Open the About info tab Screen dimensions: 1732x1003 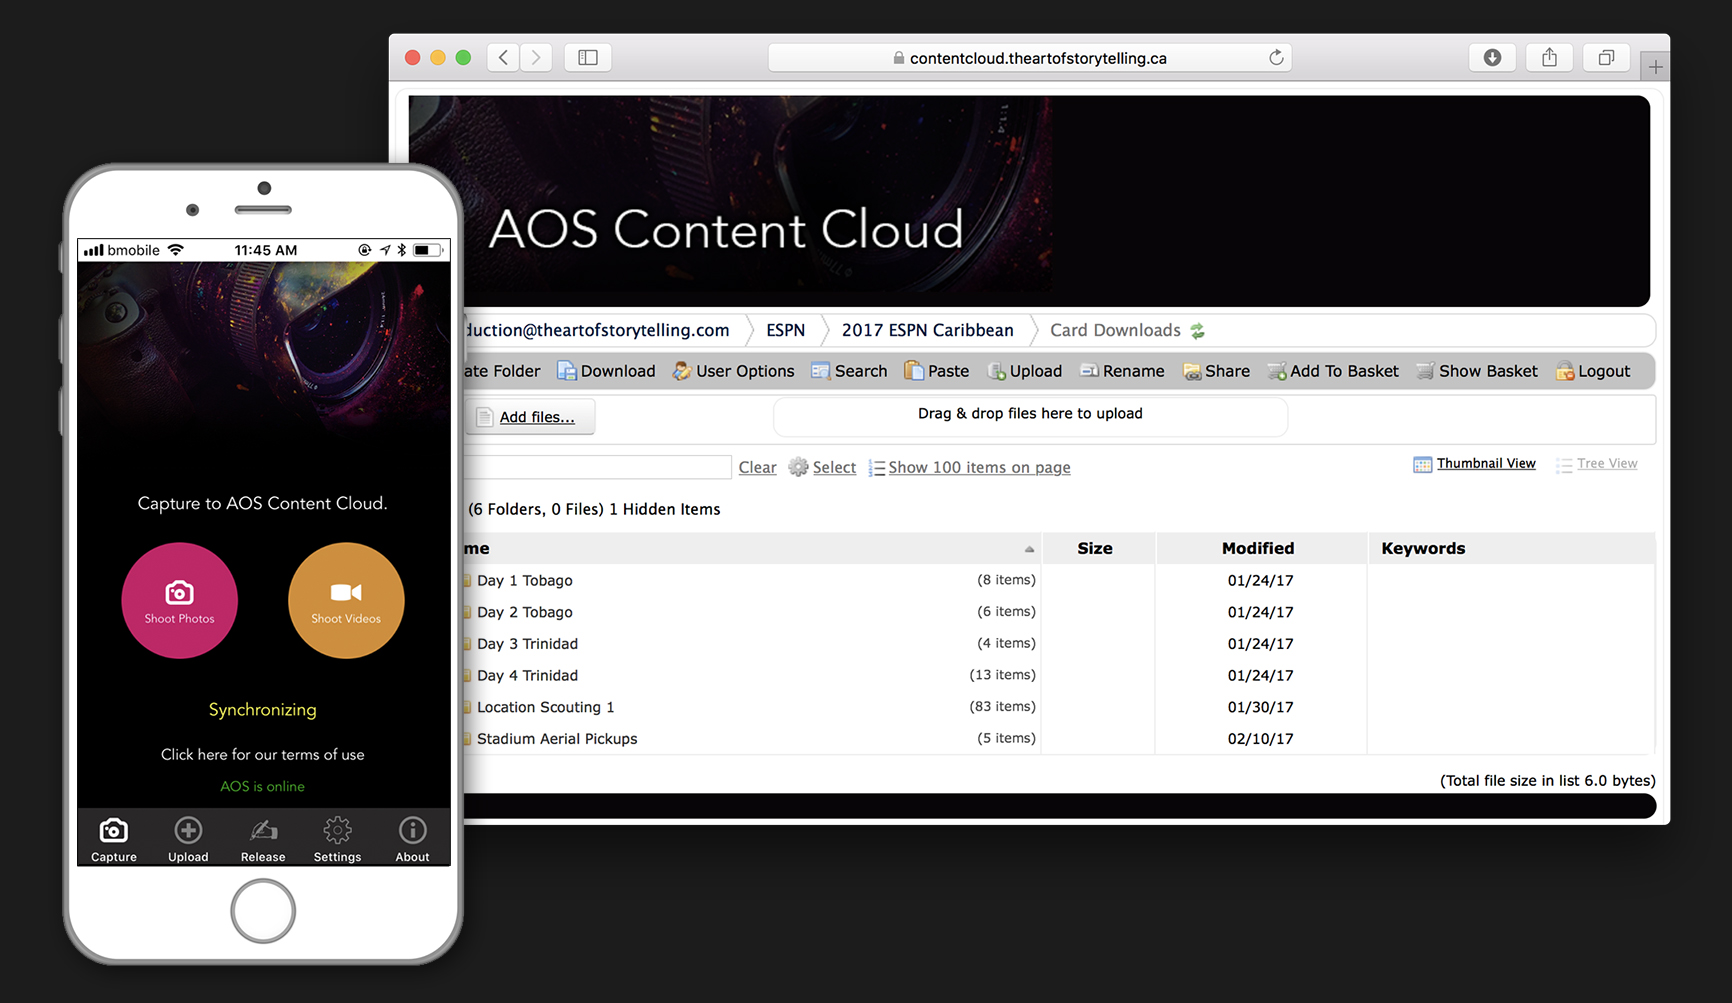412,839
